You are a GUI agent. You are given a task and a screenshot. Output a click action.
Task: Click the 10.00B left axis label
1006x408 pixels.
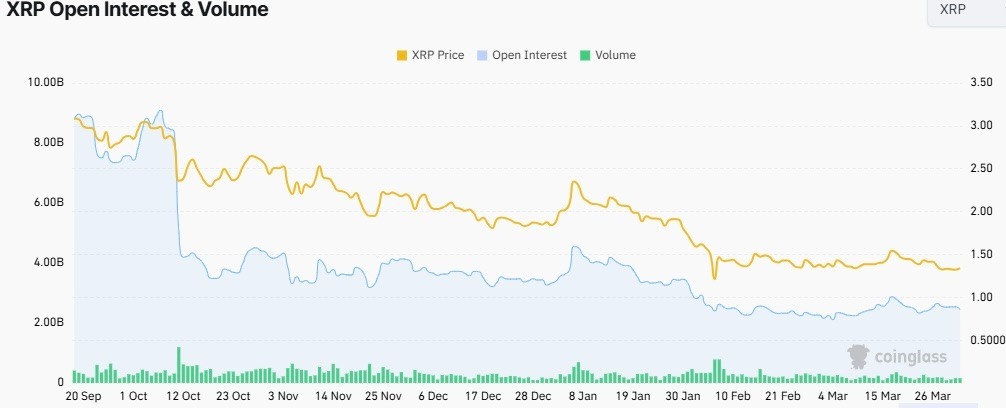tap(46, 82)
